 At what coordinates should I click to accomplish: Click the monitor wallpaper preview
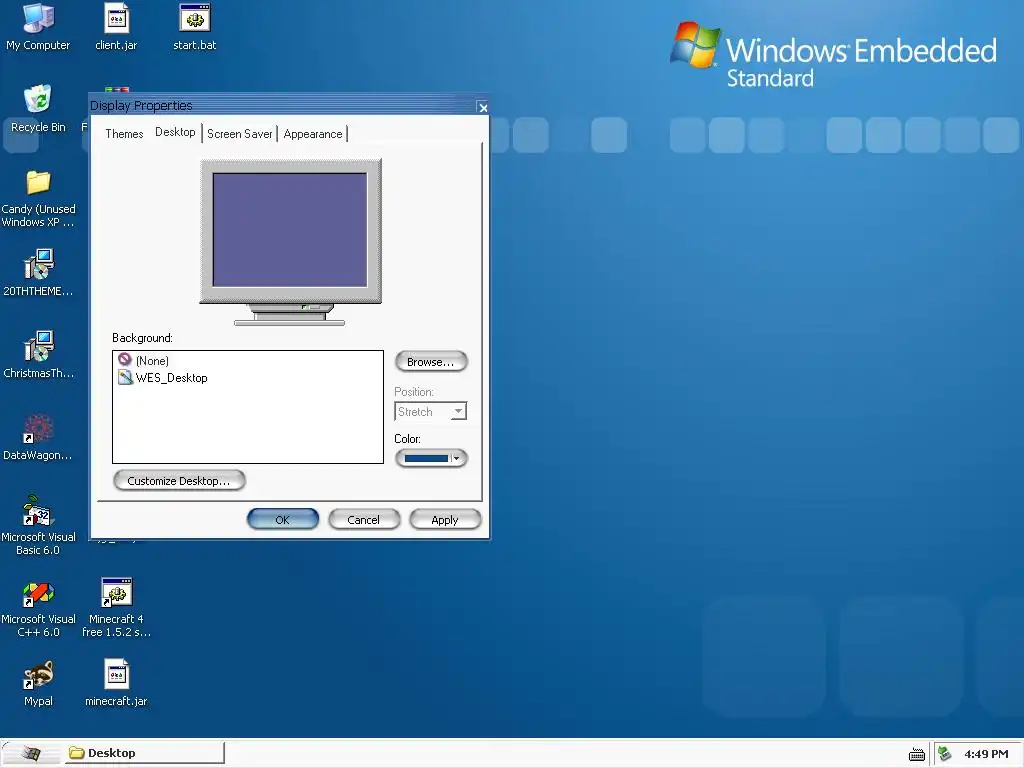290,229
